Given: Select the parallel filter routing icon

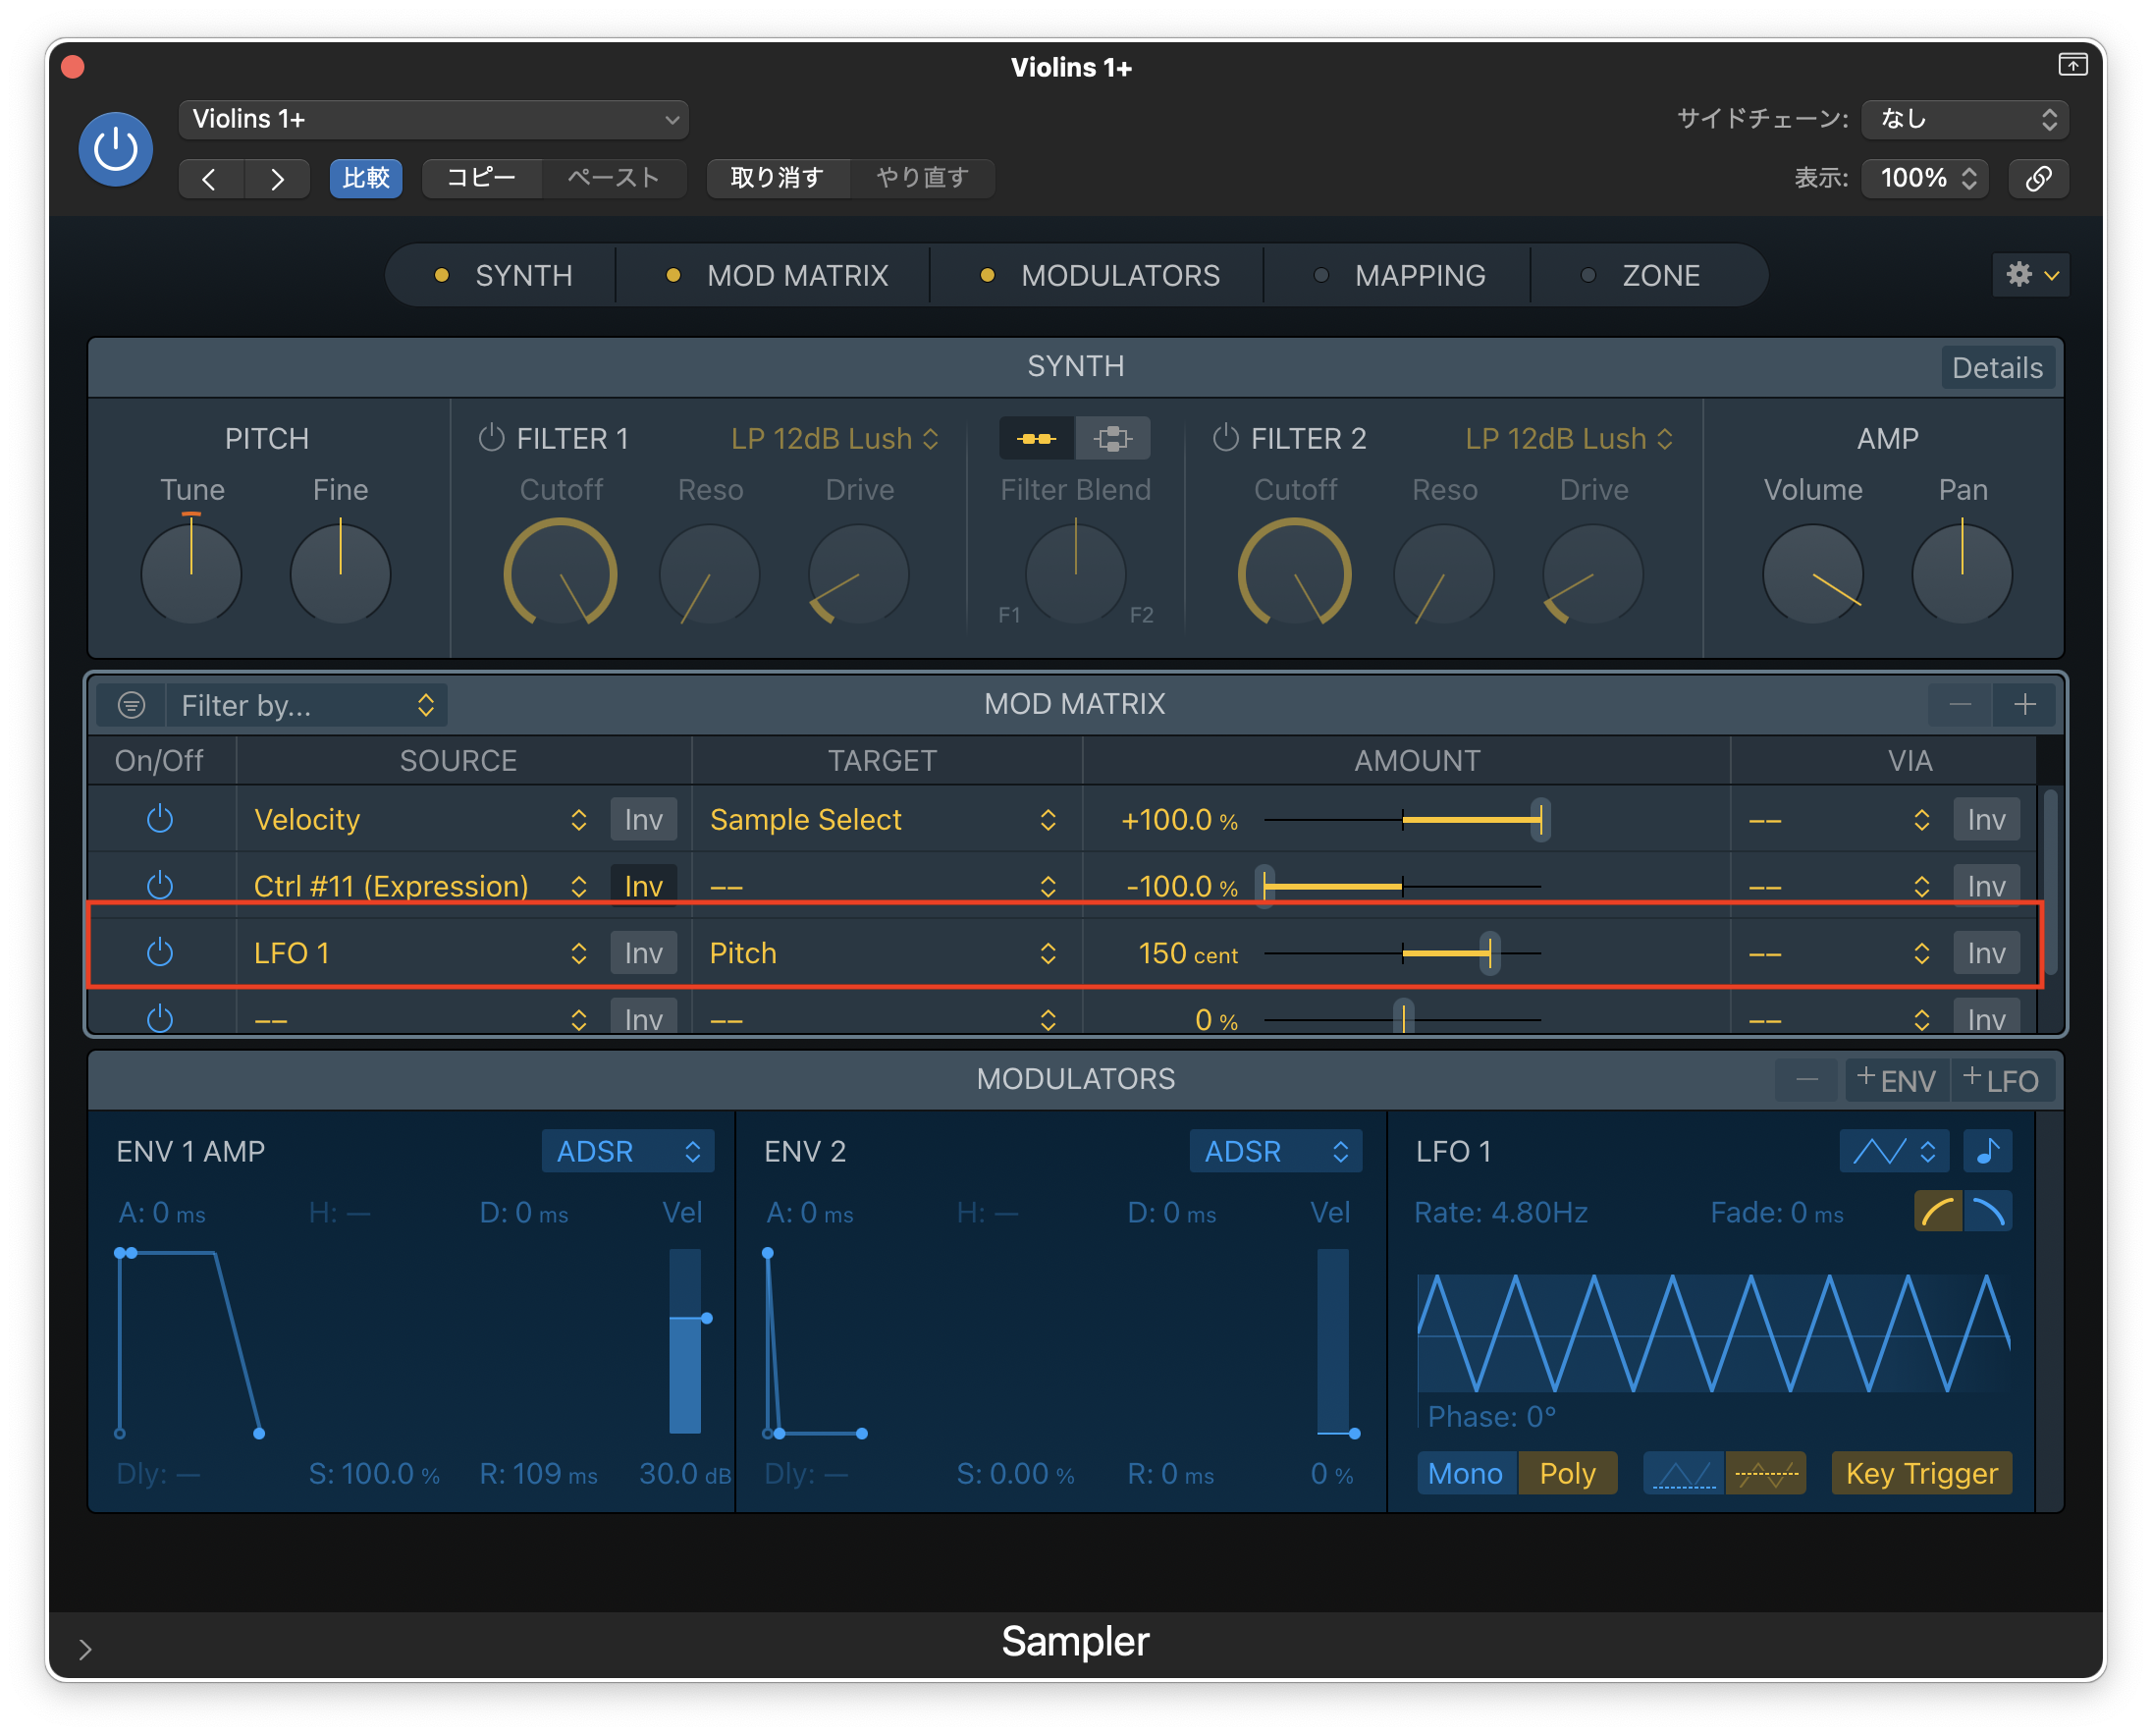Looking at the screenshot, I should pyautogui.click(x=1112, y=439).
